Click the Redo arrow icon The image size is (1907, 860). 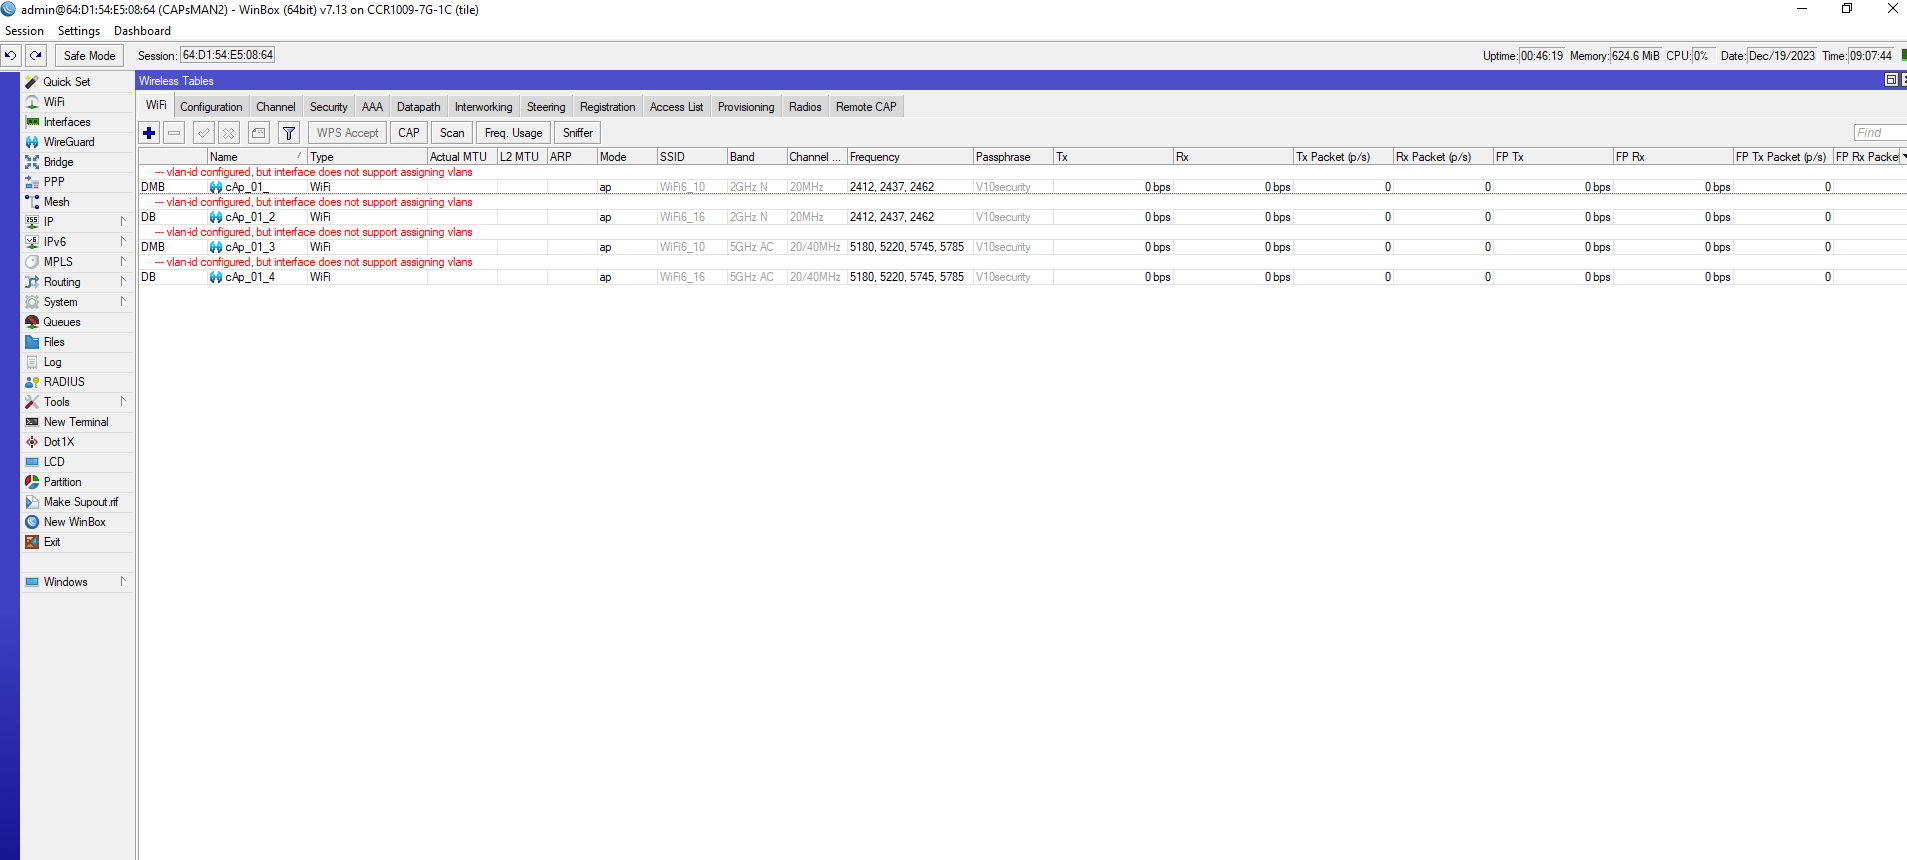pos(36,56)
